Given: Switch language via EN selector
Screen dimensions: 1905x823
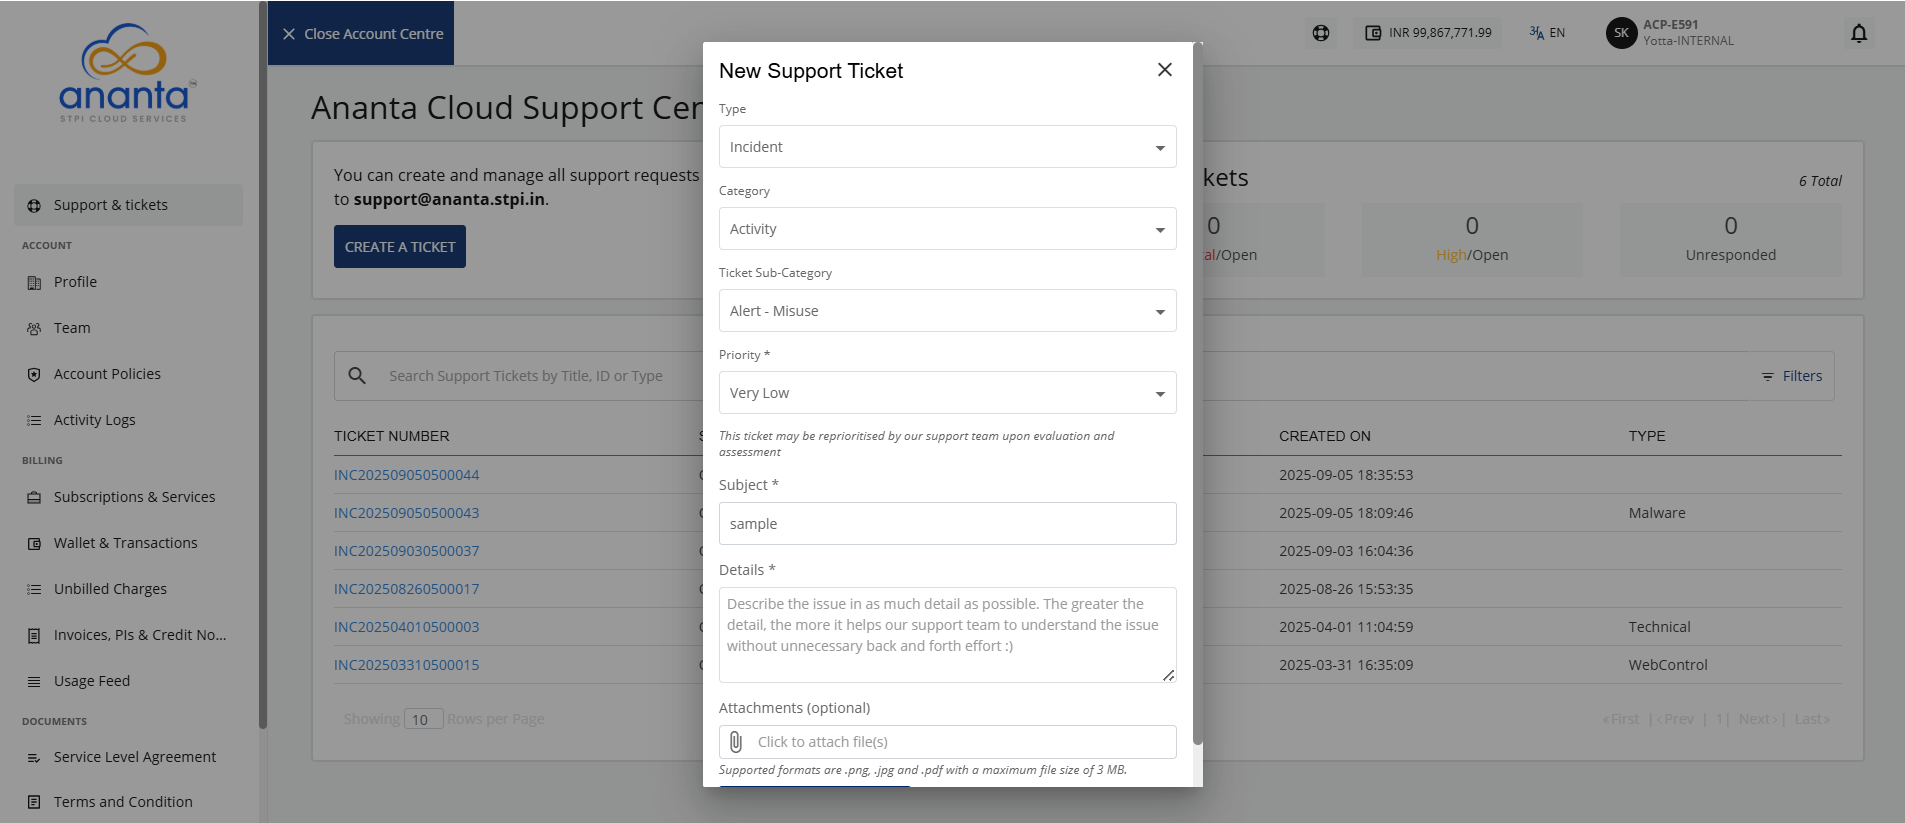Looking at the screenshot, I should (1547, 33).
